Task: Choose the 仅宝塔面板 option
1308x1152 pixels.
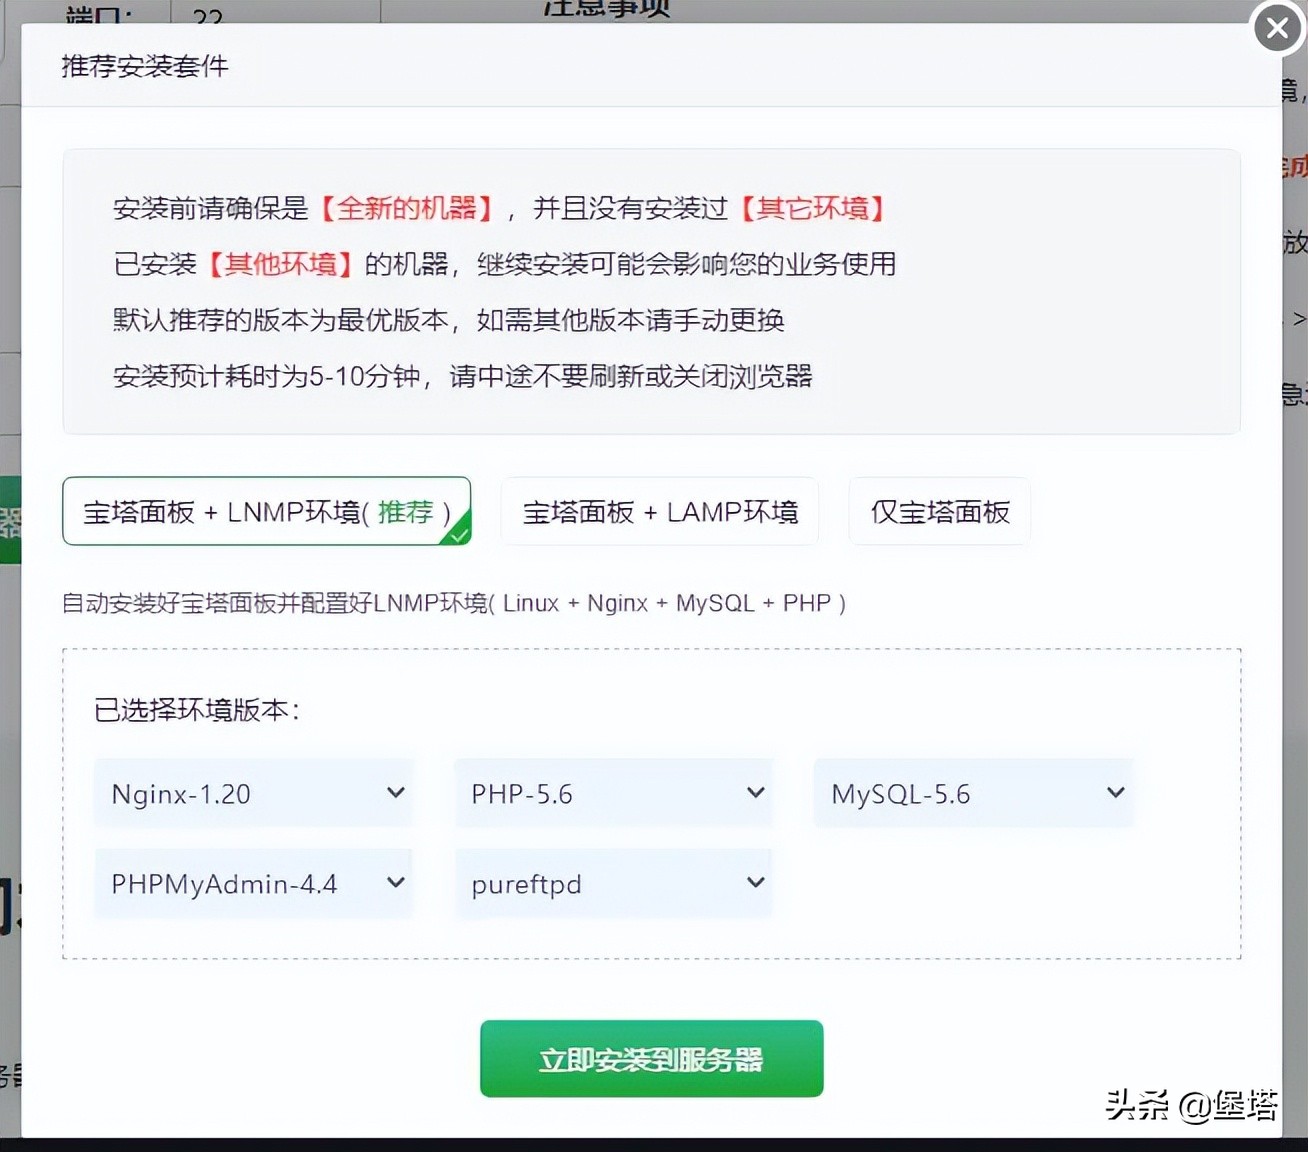Action: pyautogui.click(x=938, y=511)
